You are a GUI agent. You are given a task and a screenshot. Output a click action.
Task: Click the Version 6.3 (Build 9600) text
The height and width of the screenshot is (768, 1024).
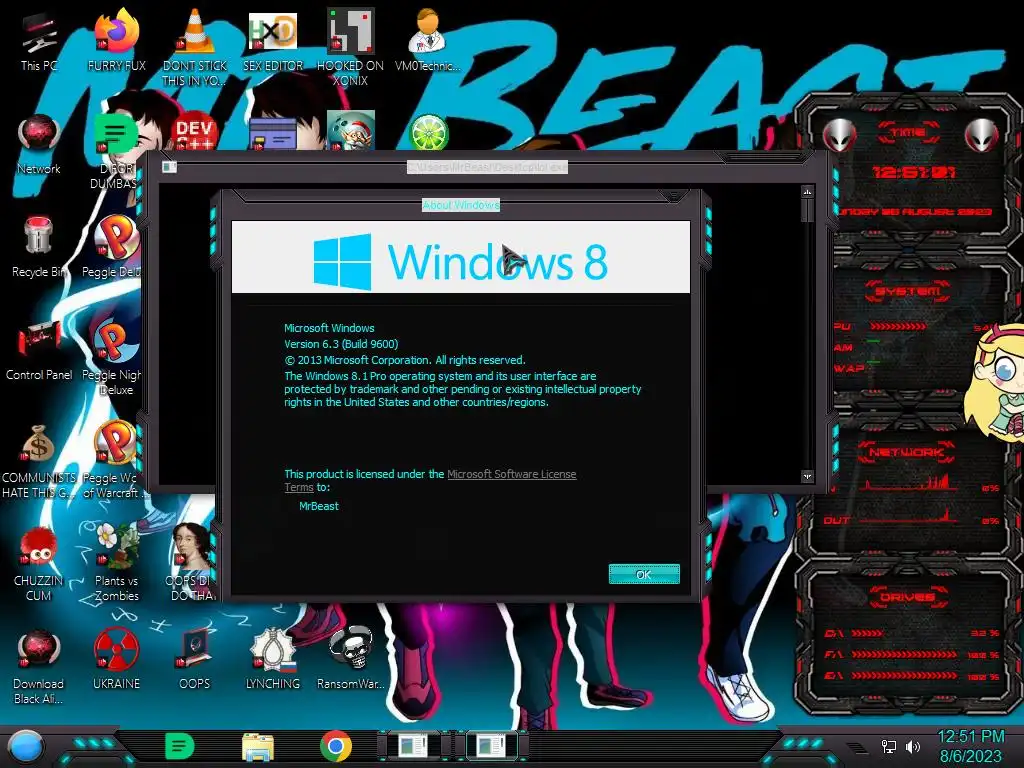(x=341, y=344)
